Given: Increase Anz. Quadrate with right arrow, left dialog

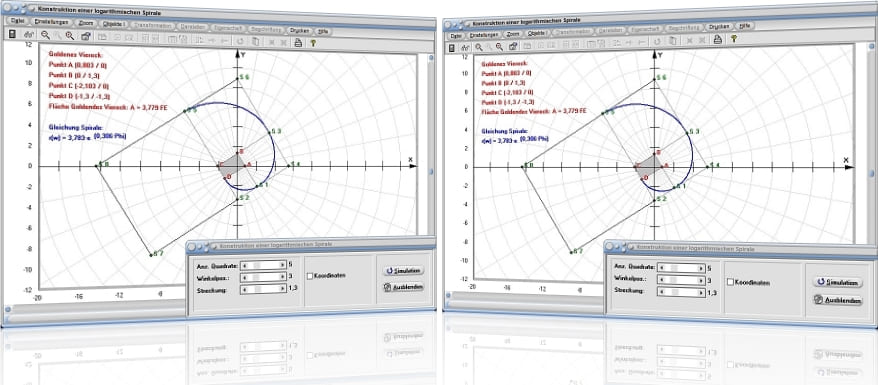Looking at the screenshot, I should click(283, 265).
